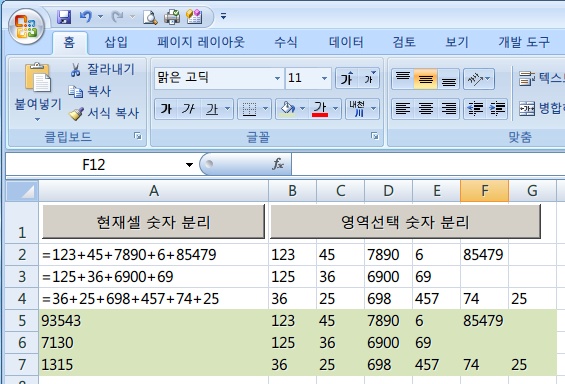Click the people icon in quick access toolbar
Image resolution: width=565 pixels, height=384 pixels.
(x=194, y=17)
